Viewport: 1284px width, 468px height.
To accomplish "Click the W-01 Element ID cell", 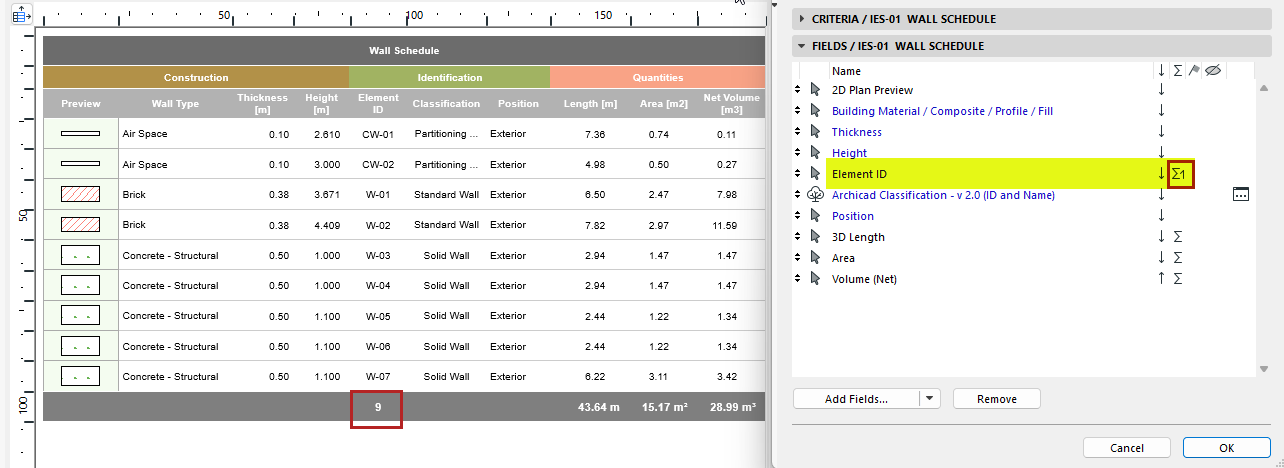I will click(x=378, y=195).
